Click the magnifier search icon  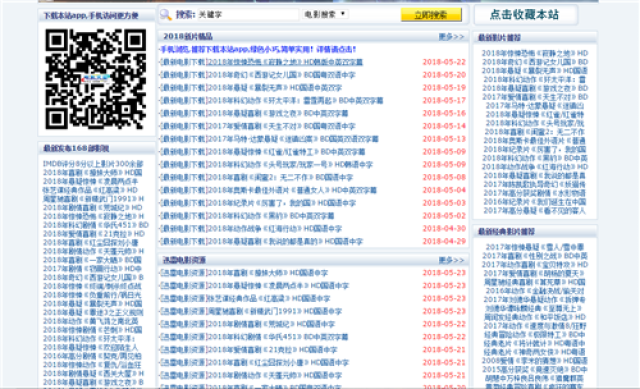coord(166,15)
